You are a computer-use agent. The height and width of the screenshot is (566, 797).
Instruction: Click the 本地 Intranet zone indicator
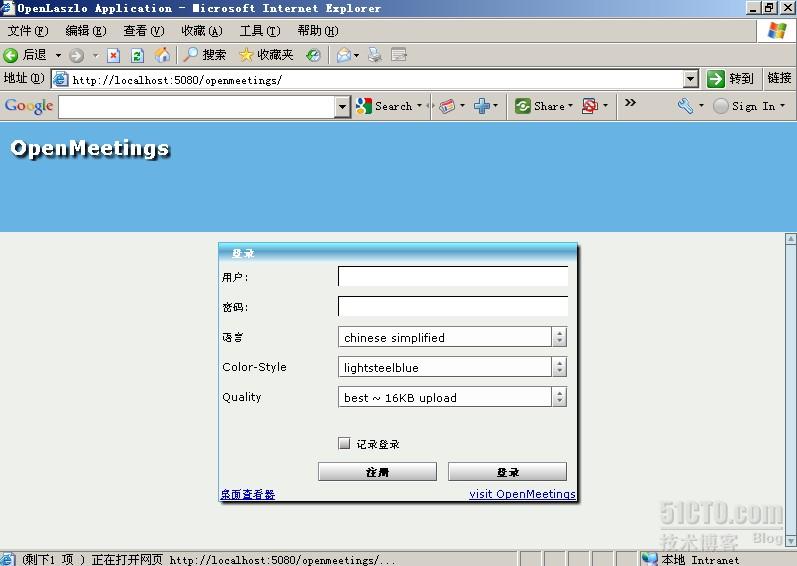point(691,560)
